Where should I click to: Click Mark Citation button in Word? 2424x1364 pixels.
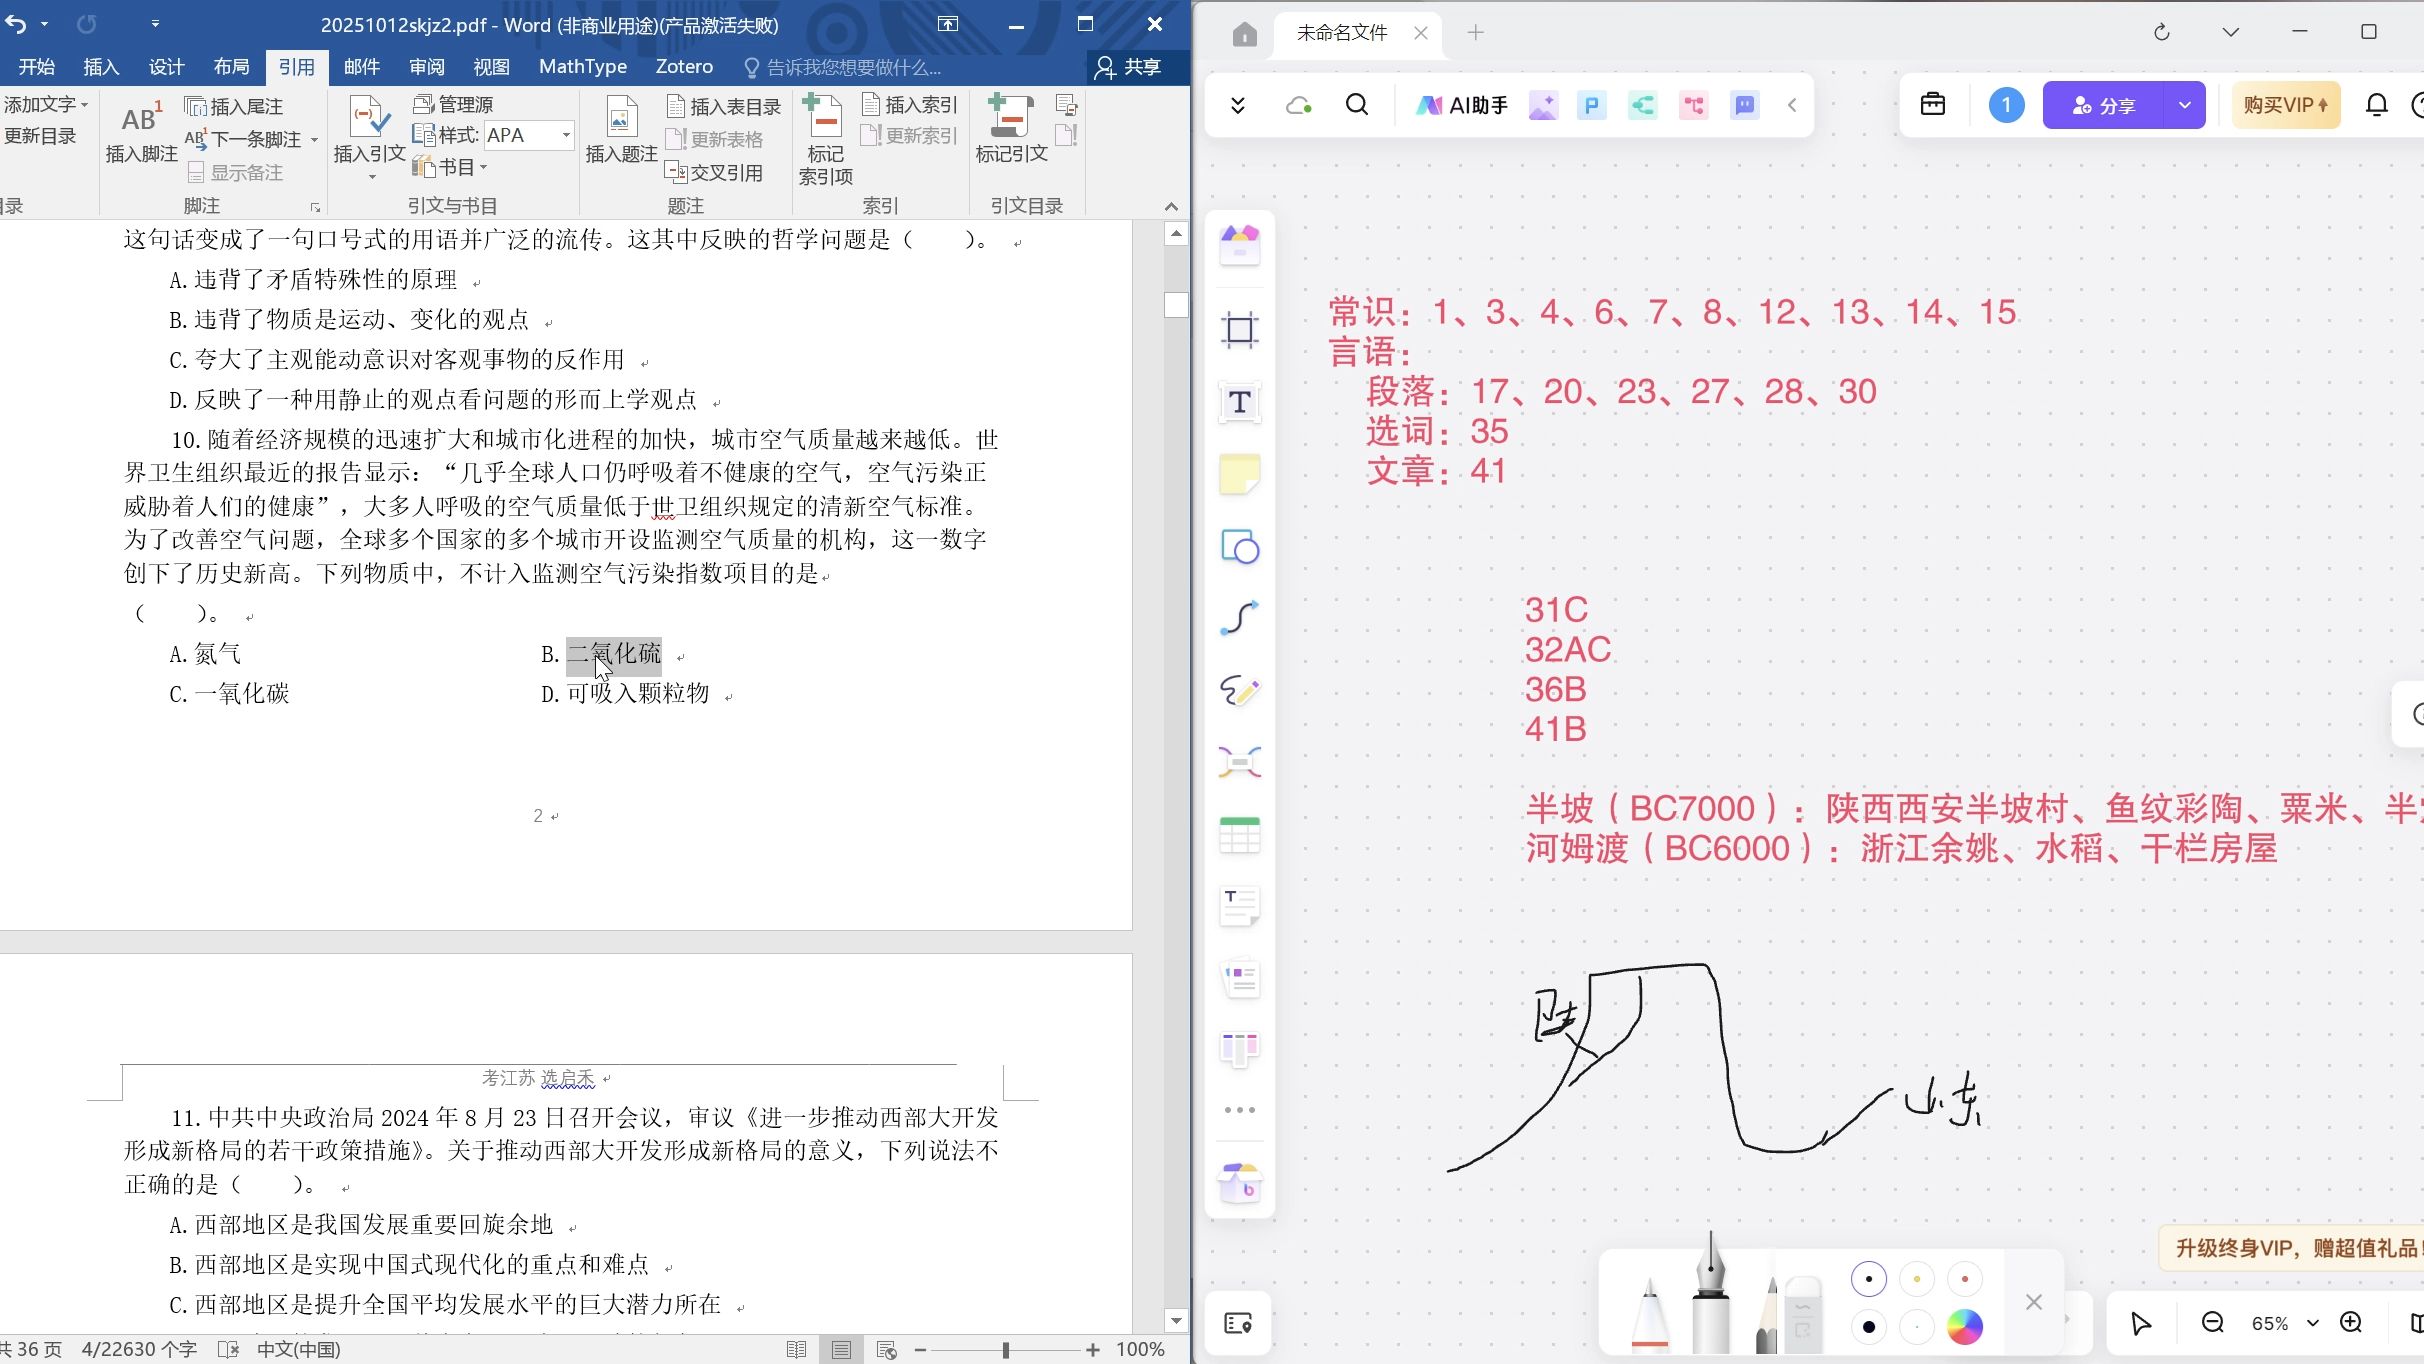tap(1011, 130)
